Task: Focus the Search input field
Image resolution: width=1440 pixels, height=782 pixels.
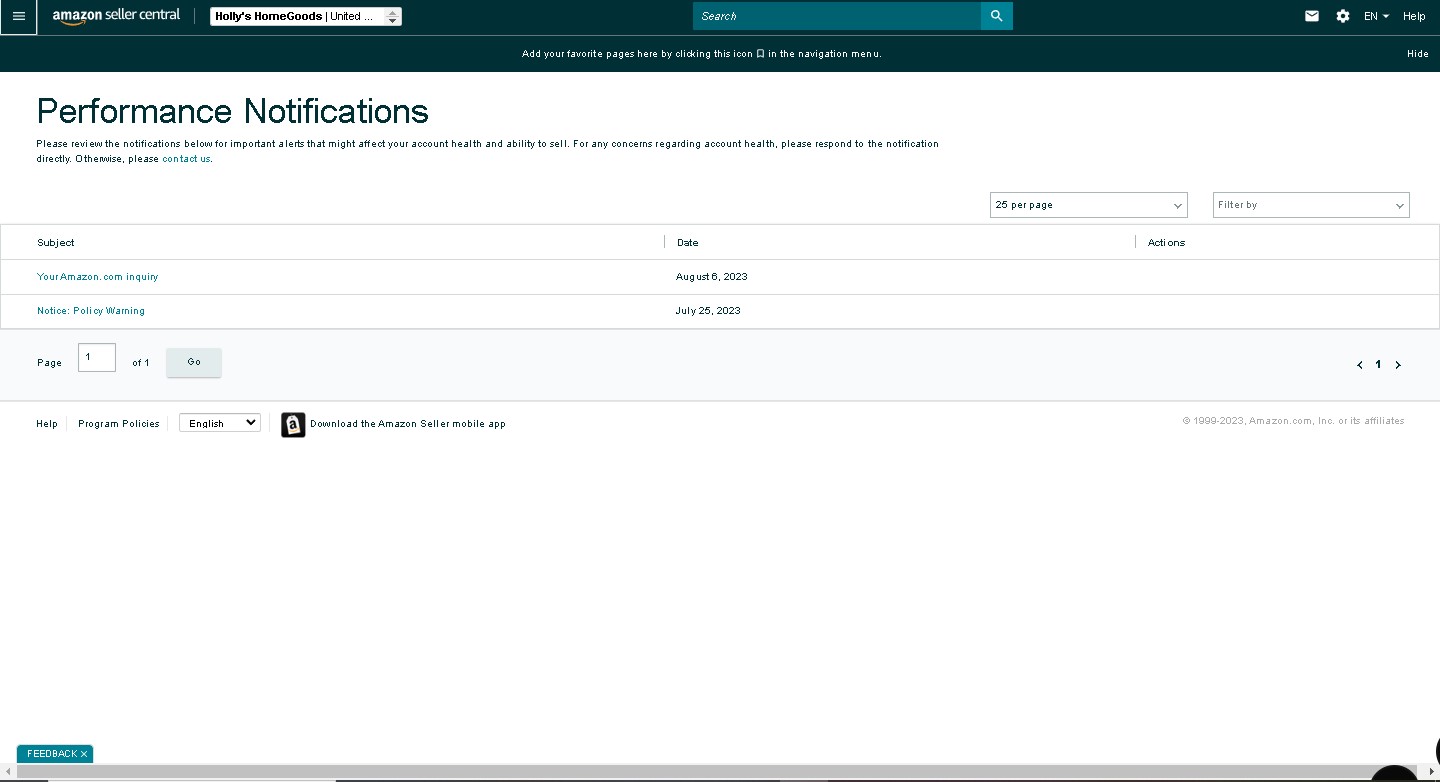Action: pos(837,16)
